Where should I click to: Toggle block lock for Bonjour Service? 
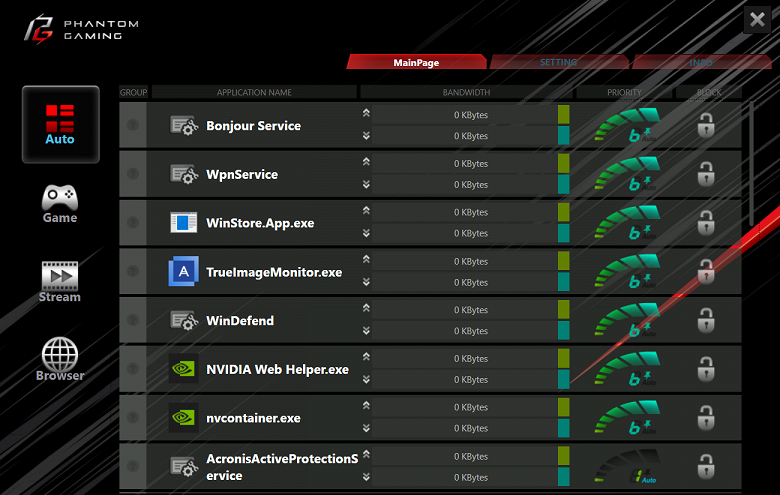coord(706,125)
